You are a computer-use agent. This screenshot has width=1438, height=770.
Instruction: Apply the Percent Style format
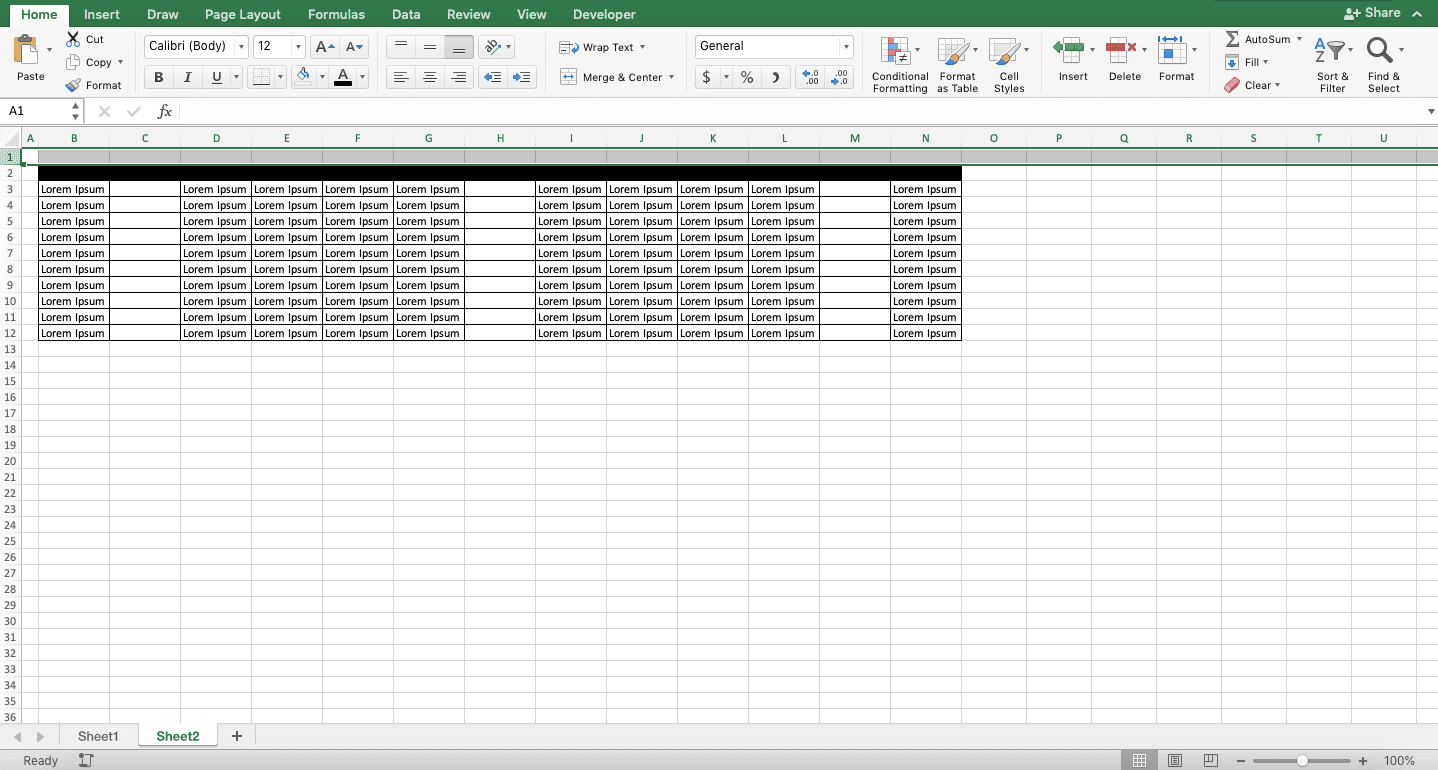[x=746, y=76]
